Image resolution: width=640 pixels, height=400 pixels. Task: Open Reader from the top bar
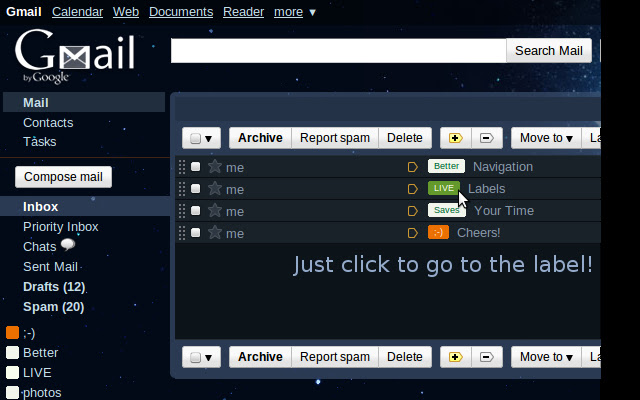click(243, 12)
